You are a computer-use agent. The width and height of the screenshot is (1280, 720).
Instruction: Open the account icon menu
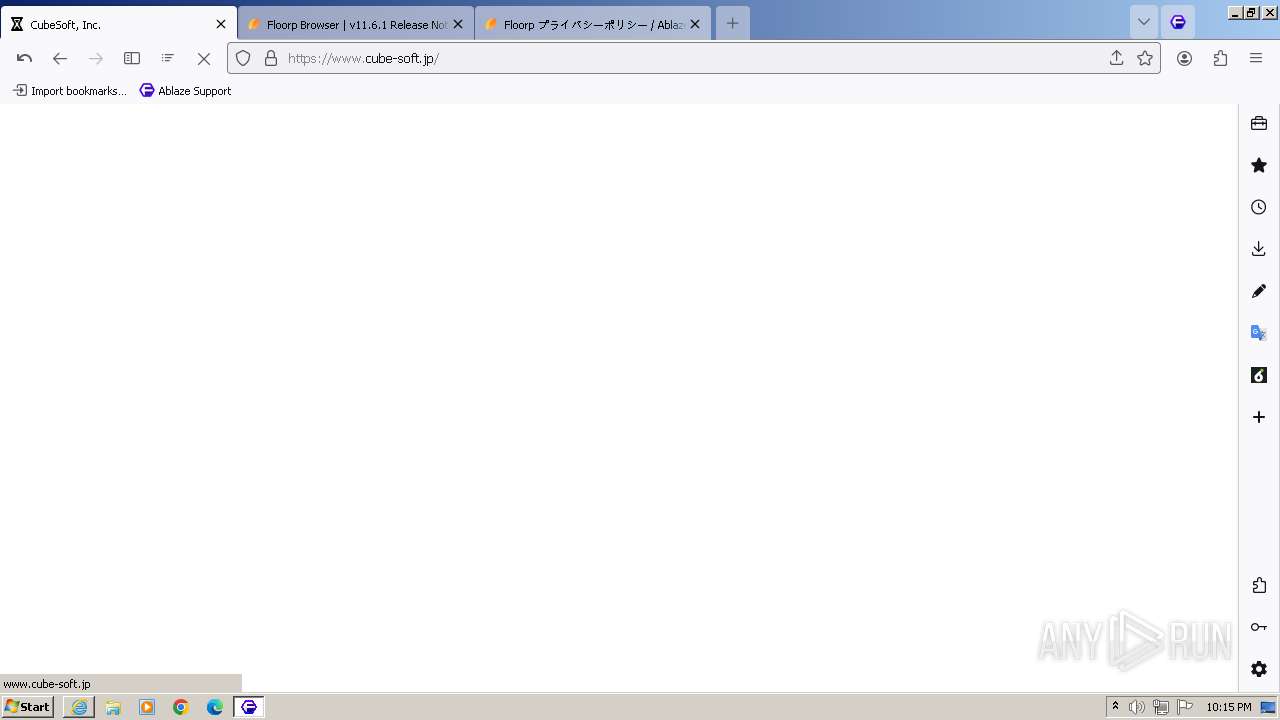(1184, 58)
